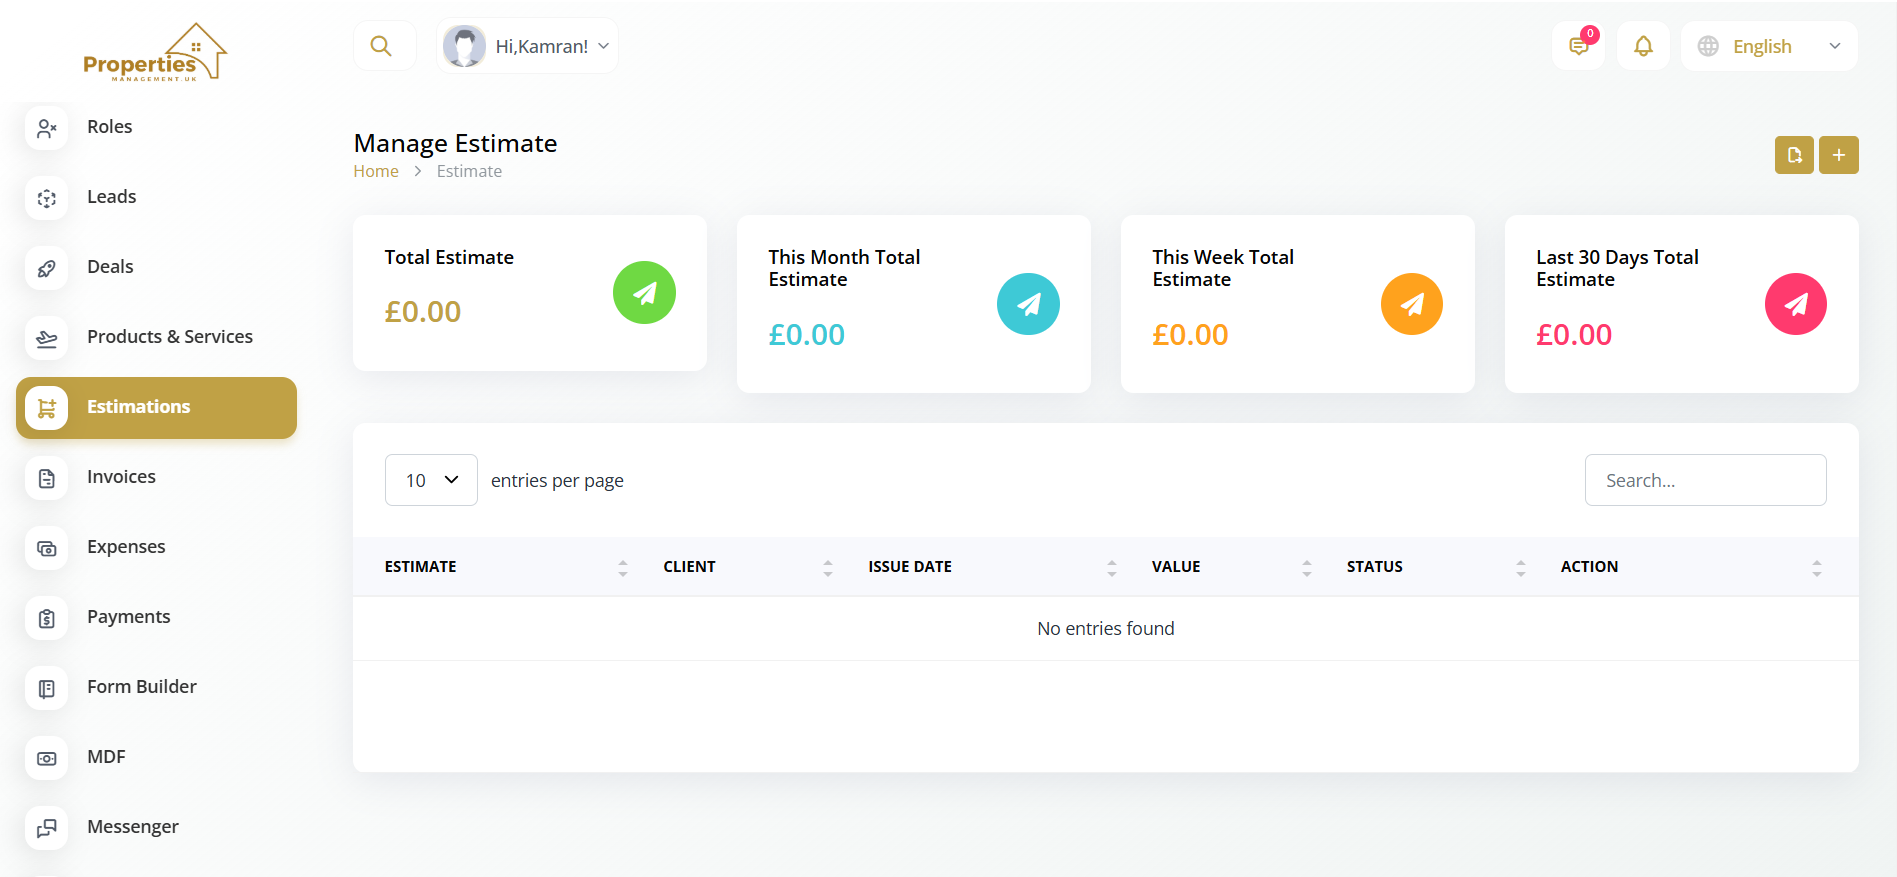Expand the Hi,Kamran! user profile dropdown
Viewport: 1897px width, 877px height.
[x=528, y=46]
